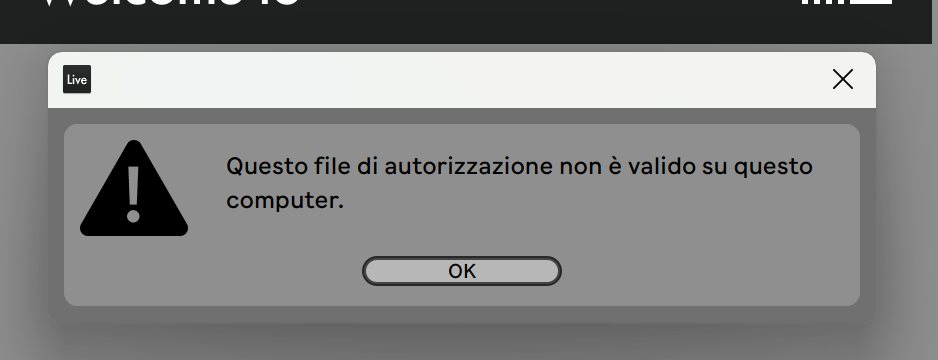
Task: Click the word 'di' in the message text
Action: coord(368,166)
